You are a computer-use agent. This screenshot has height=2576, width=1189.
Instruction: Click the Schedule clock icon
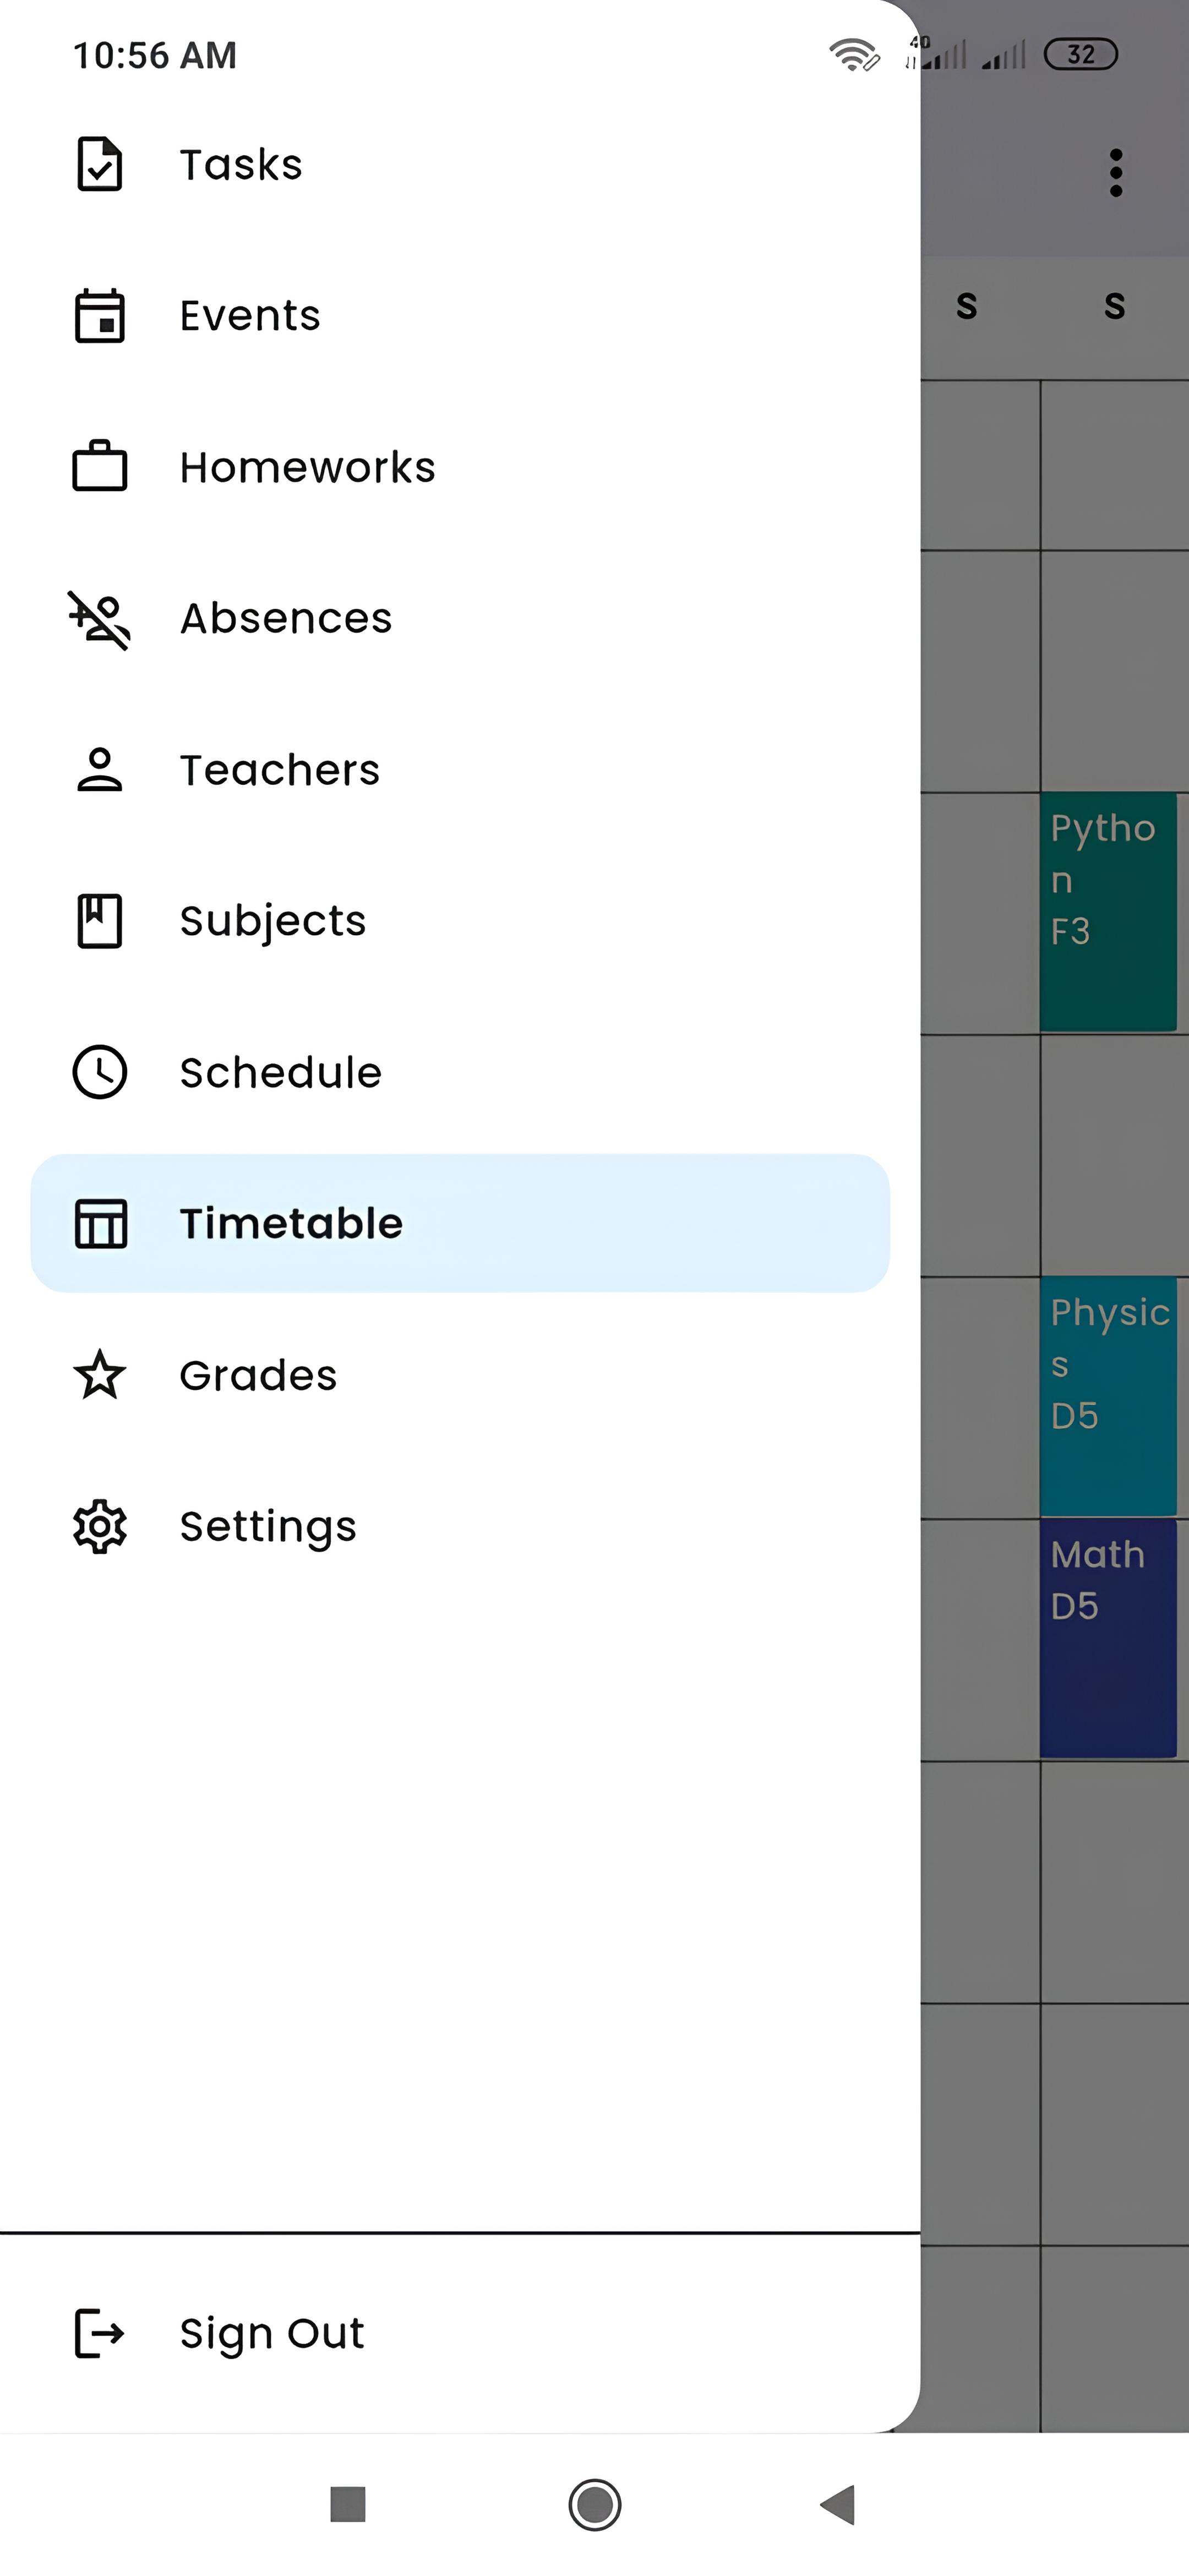[99, 1071]
